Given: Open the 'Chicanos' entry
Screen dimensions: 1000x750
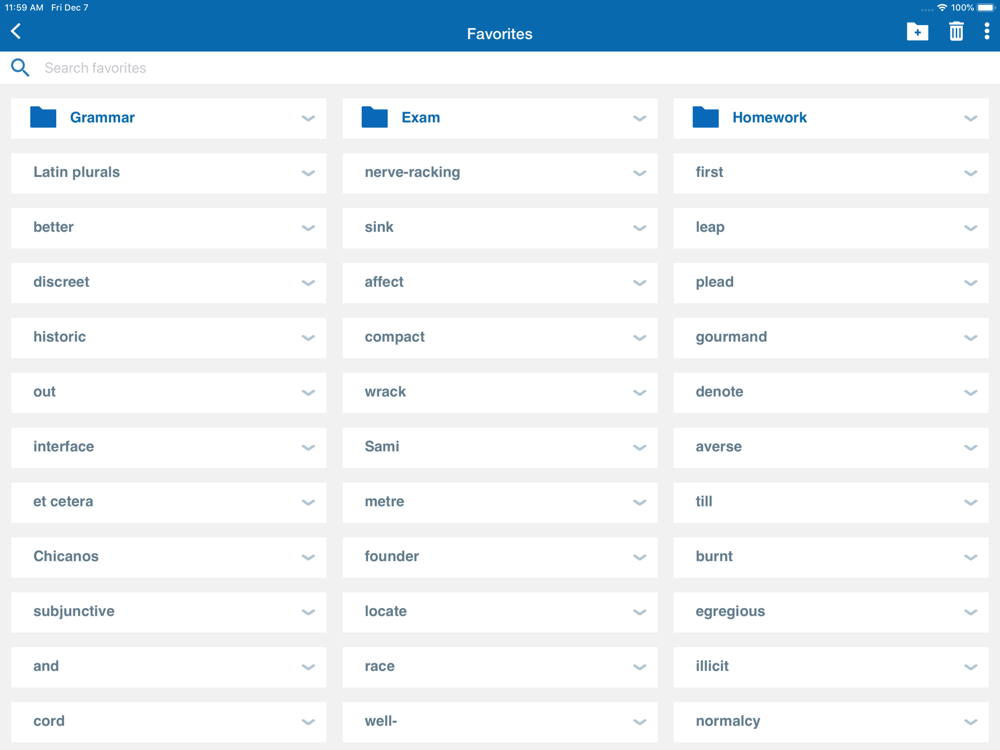Looking at the screenshot, I should [66, 556].
